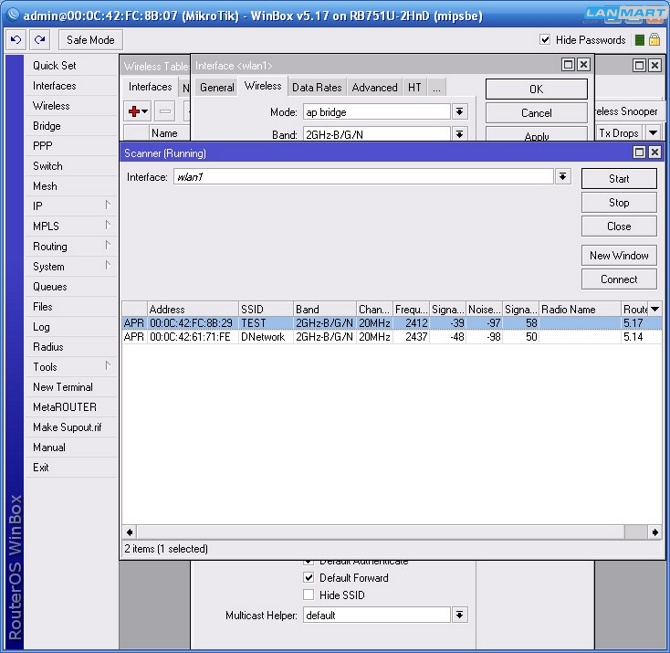This screenshot has height=653, width=670.
Task: Toggle the Hide Passwords checkbox
Action: pyautogui.click(x=545, y=40)
